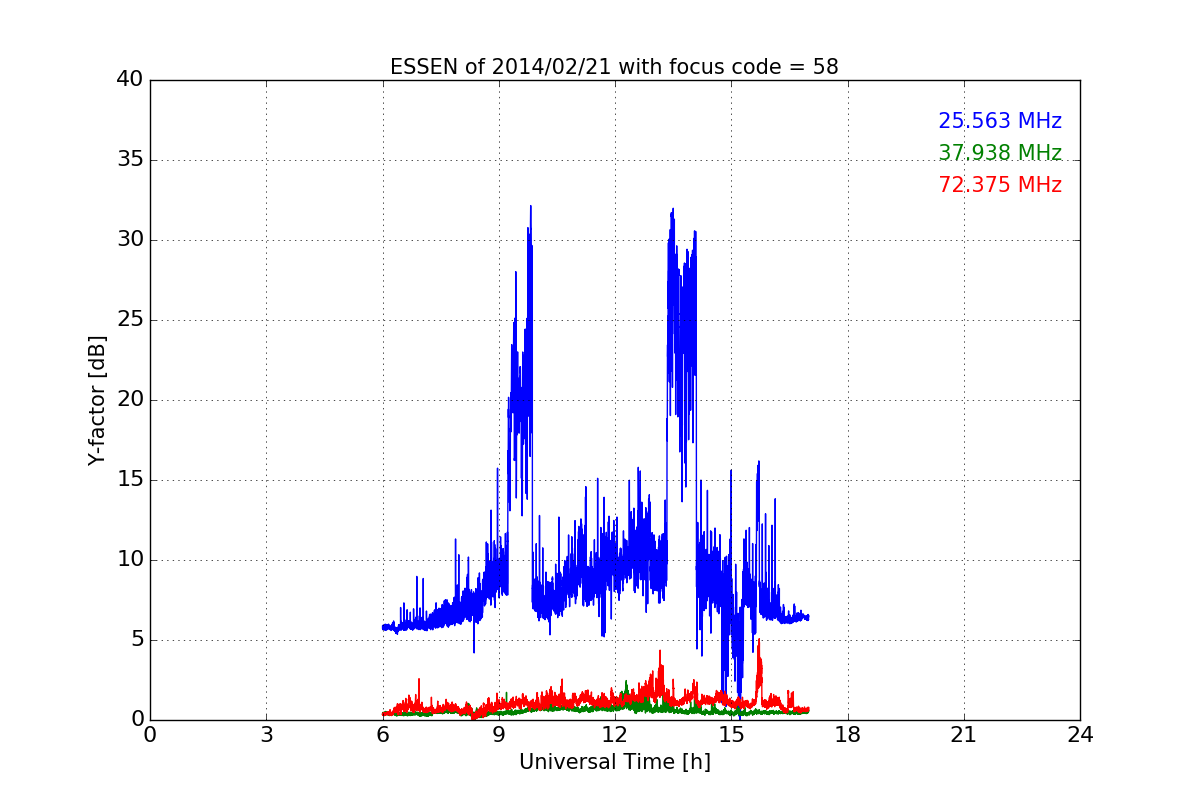Select the blue 25.563 MHz legend label

tap(1000, 121)
